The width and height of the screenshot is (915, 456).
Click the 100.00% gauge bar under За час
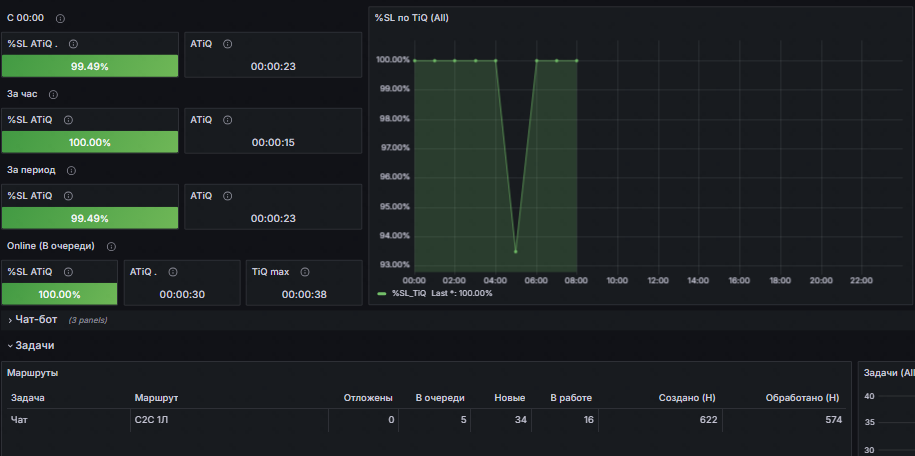[x=90, y=142]
